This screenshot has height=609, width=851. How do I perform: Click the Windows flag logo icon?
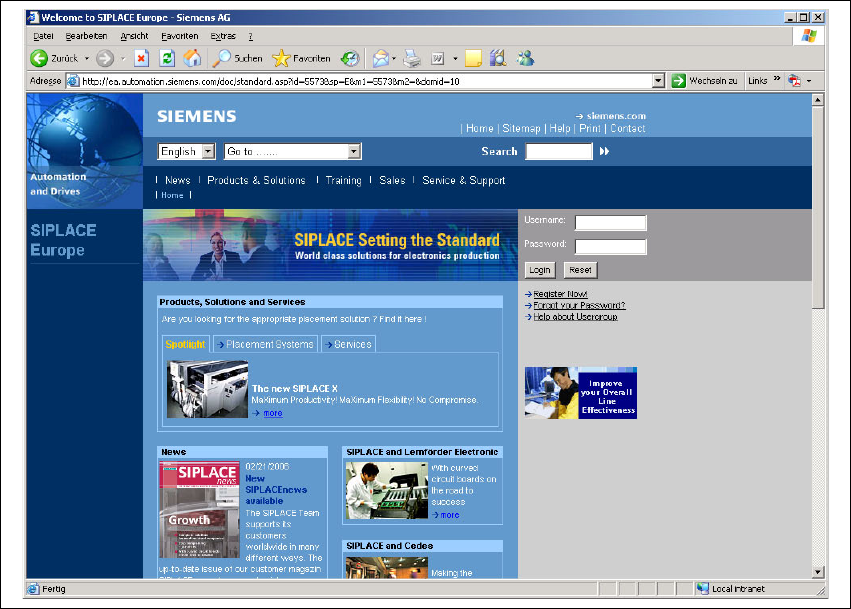(809, 36)
